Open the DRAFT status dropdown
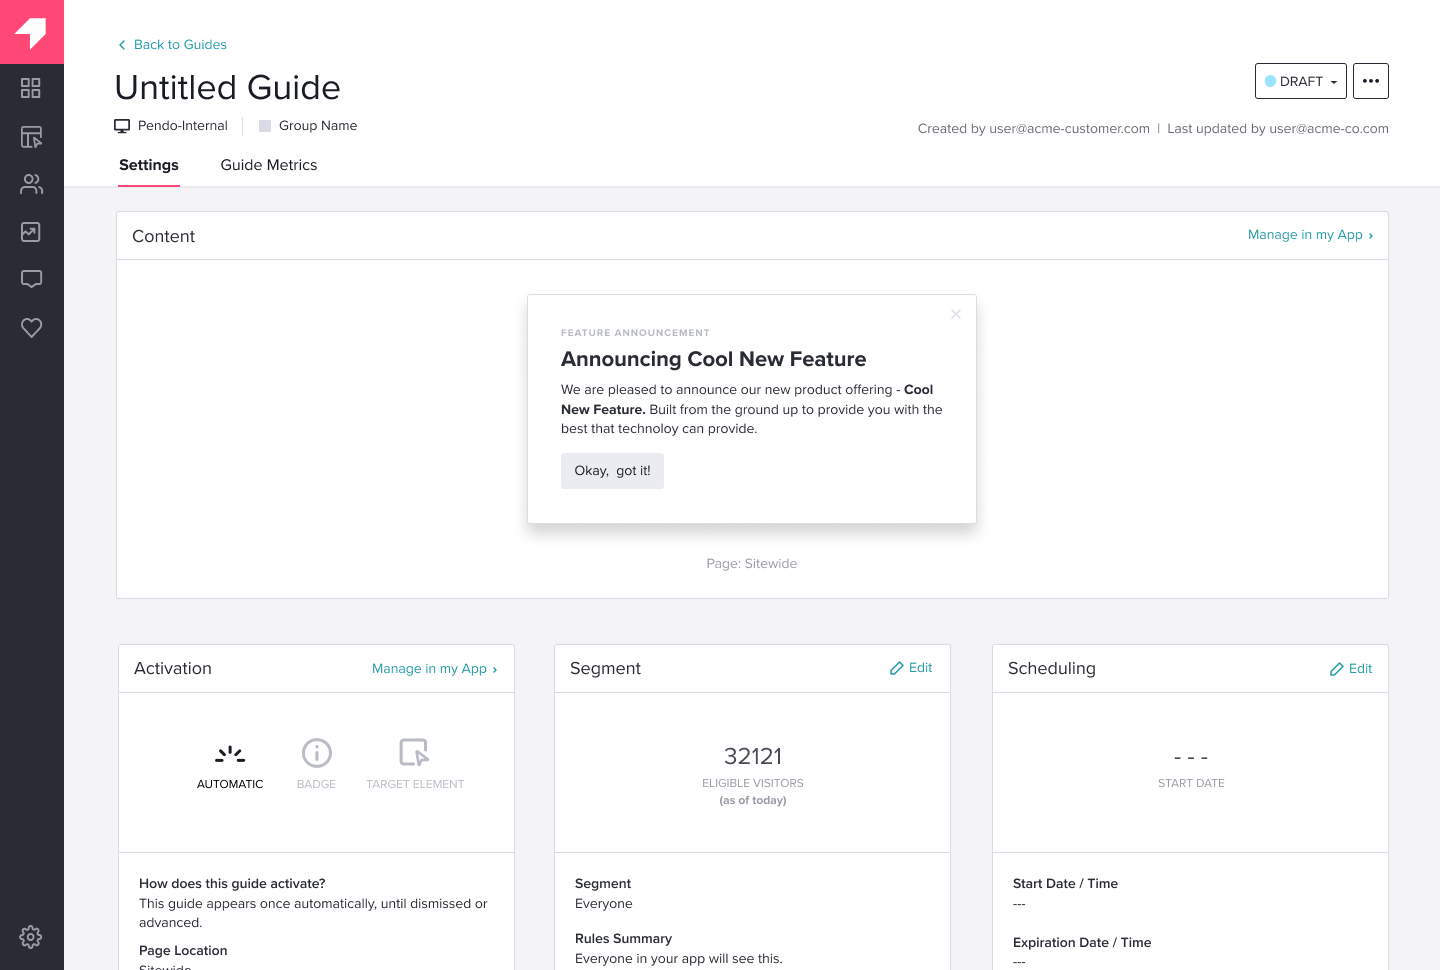The height and width of the screenshot is (970, 1440). click(1300, 81)
